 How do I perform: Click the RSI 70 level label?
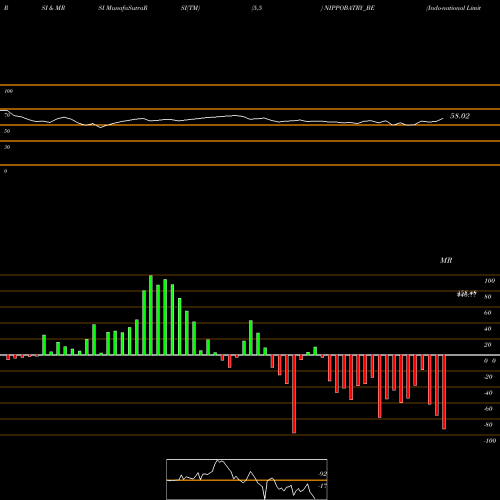point(7,115)
